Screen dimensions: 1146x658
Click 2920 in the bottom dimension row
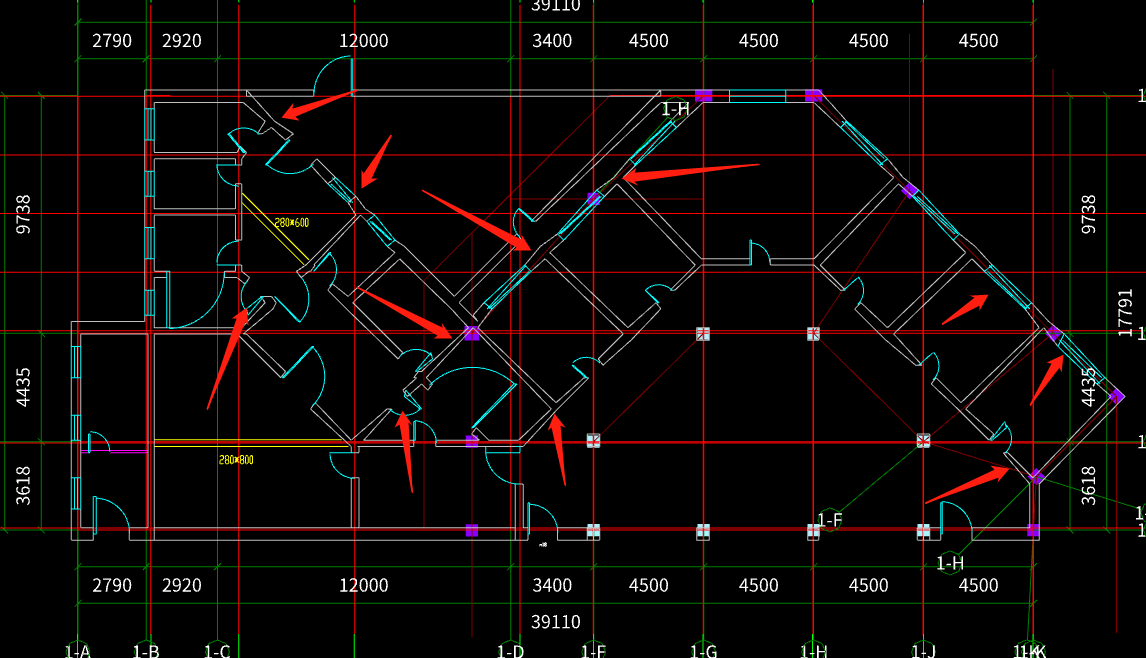click(181, 586)
